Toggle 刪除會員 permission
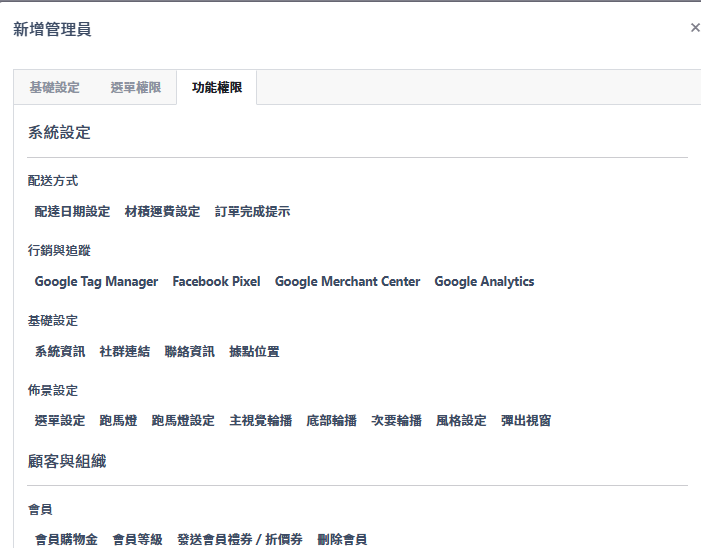Screen dimensions: 701x548 (342, 540)
